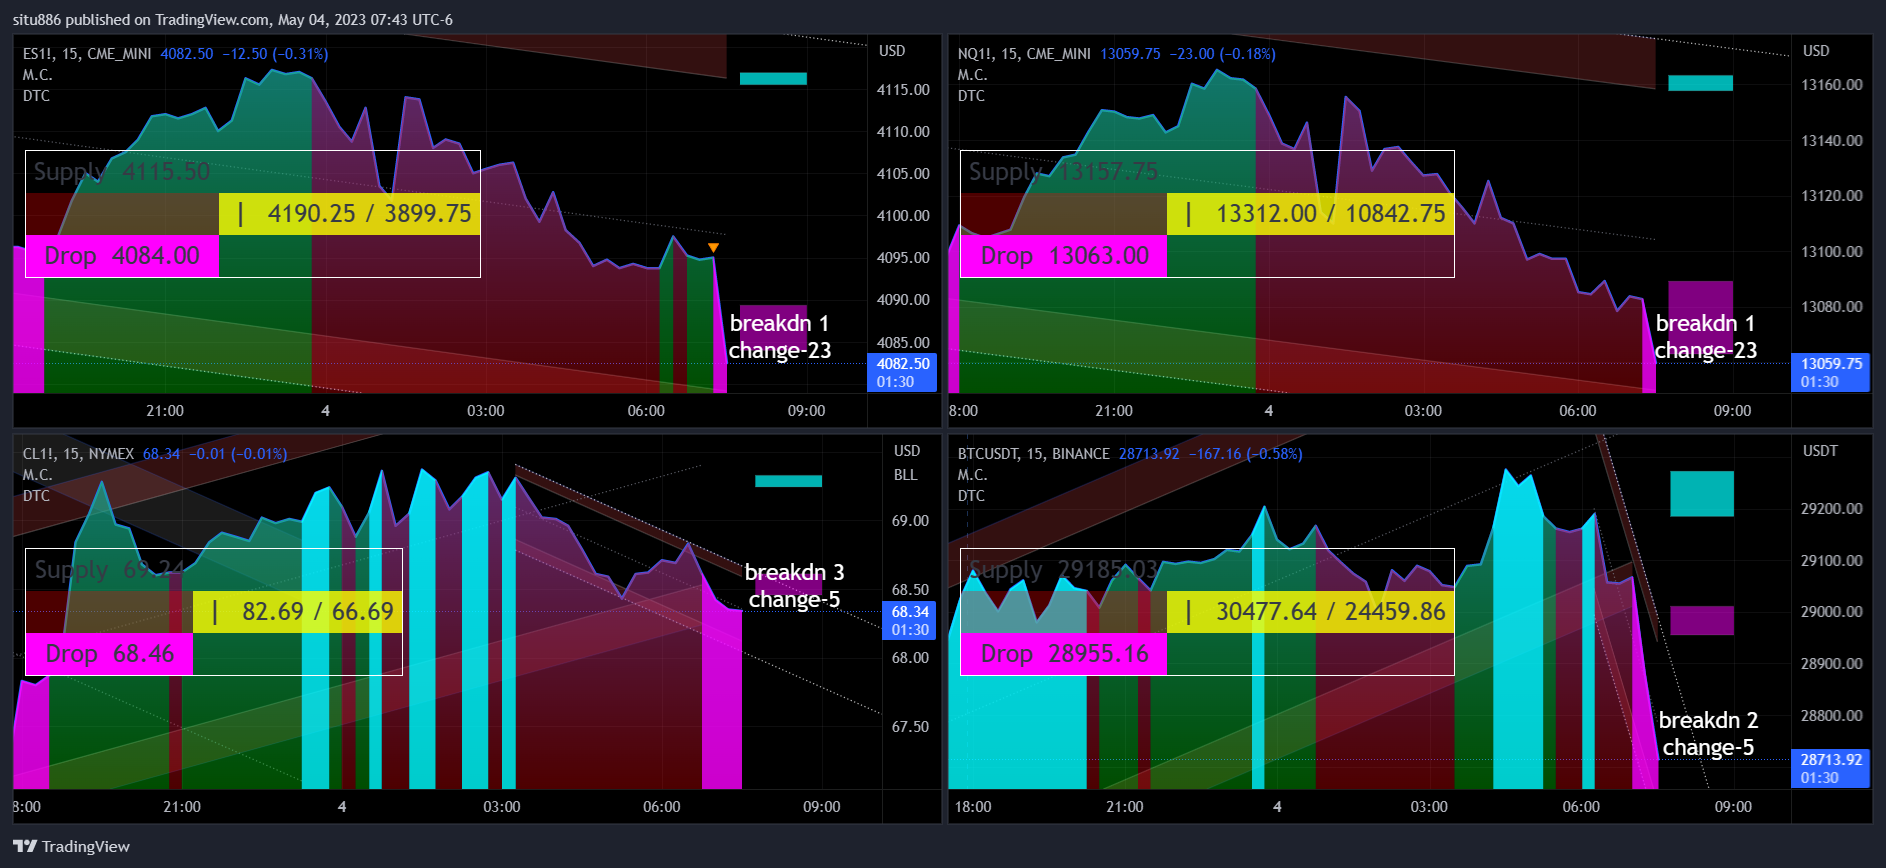Image resolution: width=1886 pixels, height=868 pixels.
Task: Click the -0.01 (-0.01%) change value
Action: coord(238,454)
